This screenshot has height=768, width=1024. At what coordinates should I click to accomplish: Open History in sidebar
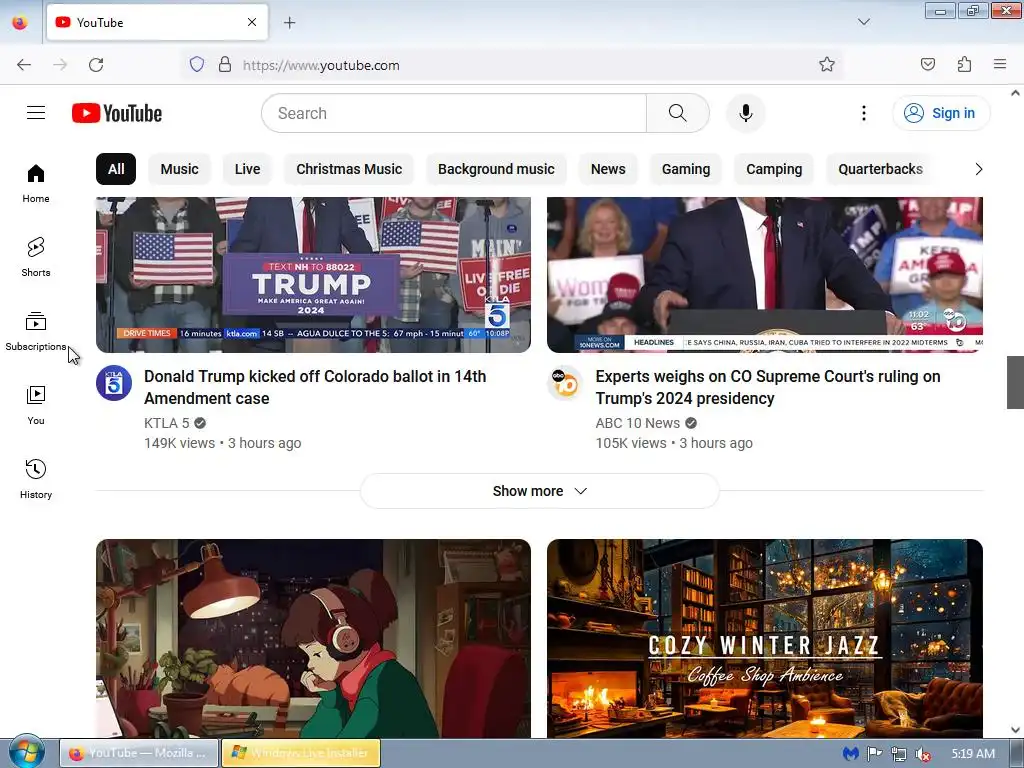coord(36,479)
